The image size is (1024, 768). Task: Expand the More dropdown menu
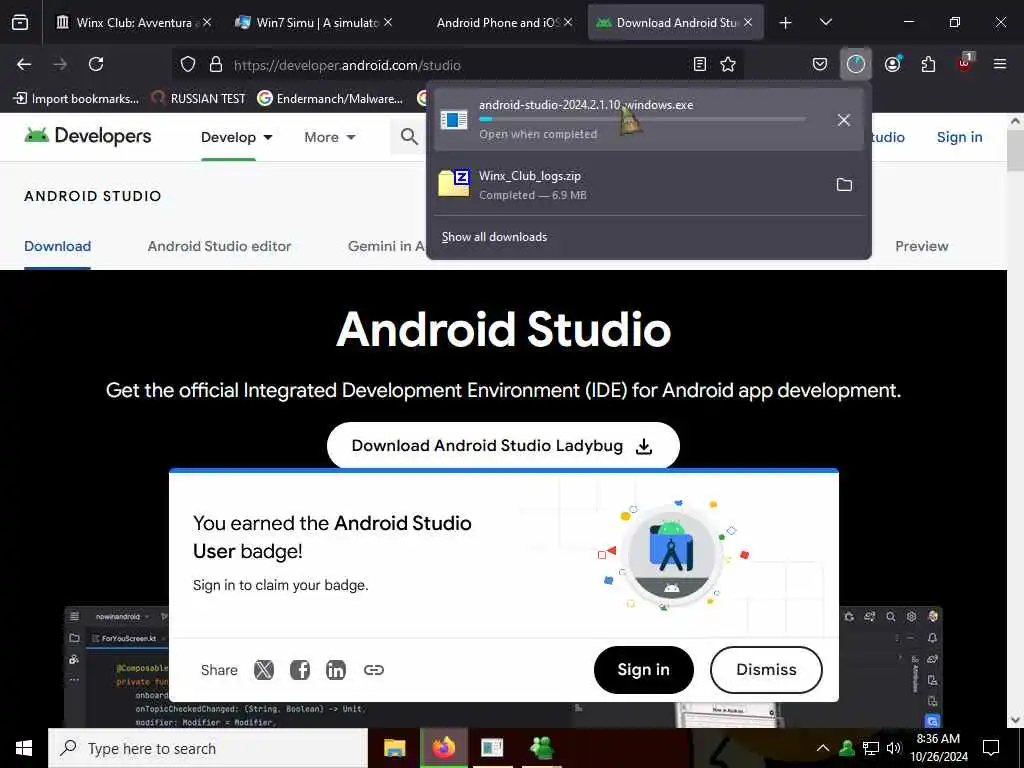tap(330, 137)
